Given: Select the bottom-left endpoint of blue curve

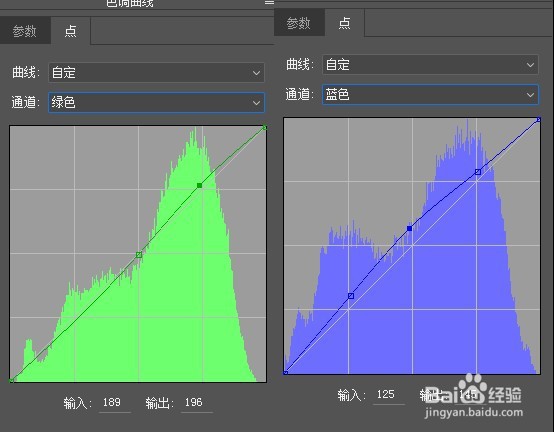Looking at the screenshot, I should (285, 373).
